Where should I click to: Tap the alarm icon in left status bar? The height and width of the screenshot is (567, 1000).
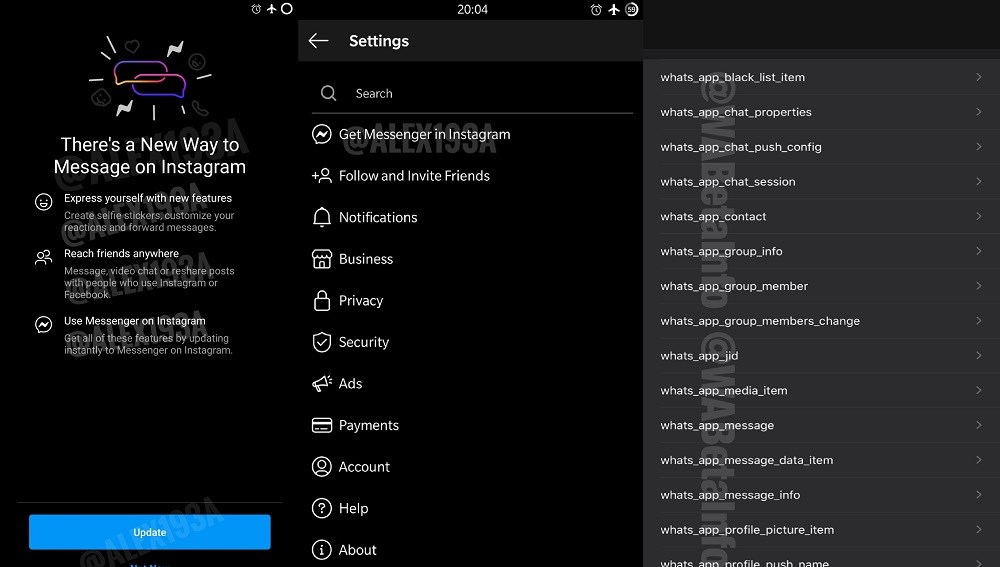(x=256, y=9)
